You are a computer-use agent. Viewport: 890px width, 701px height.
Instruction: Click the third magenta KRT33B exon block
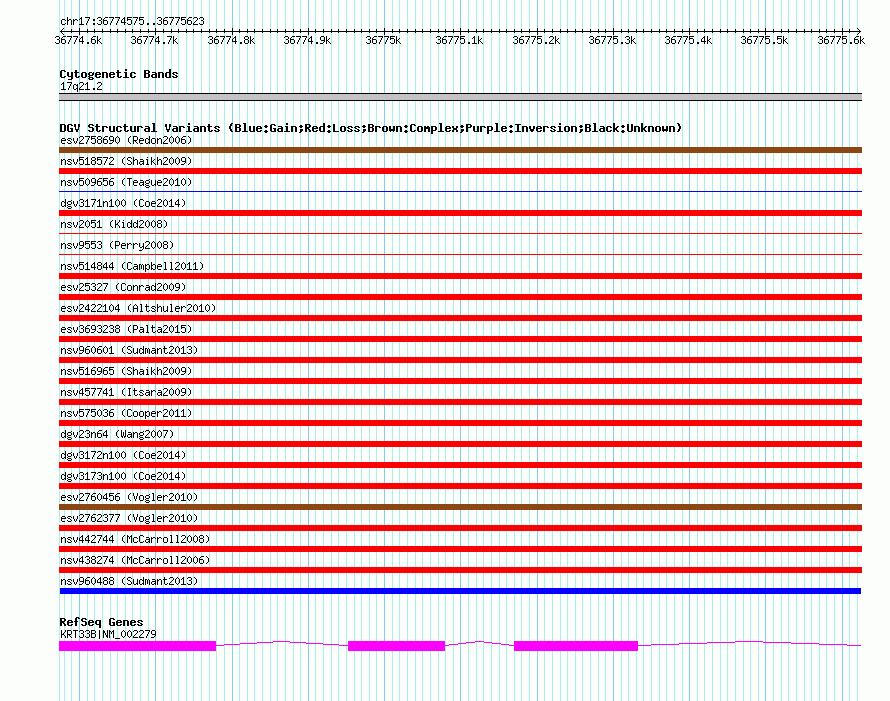click(576, 646)
